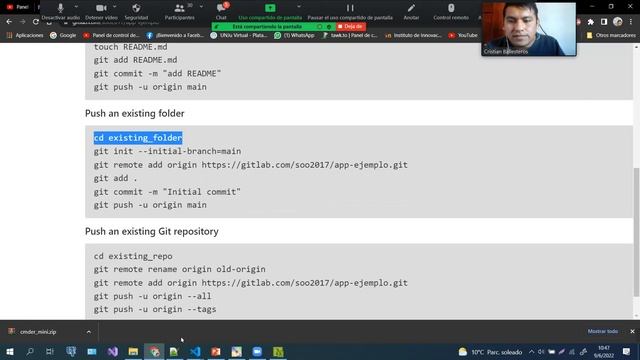
Task: Switch to the YouTube Panel browser tab
Action: (x=18, y=7)
